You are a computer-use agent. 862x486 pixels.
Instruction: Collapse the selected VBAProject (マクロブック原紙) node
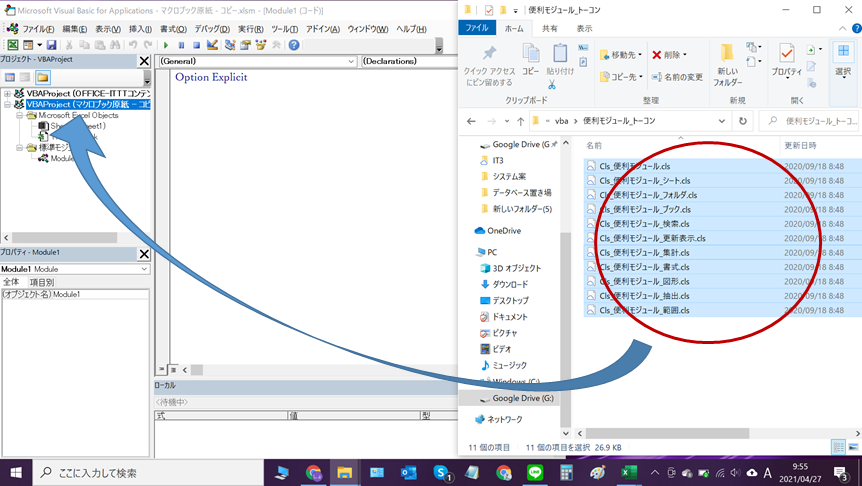[7, 104]
